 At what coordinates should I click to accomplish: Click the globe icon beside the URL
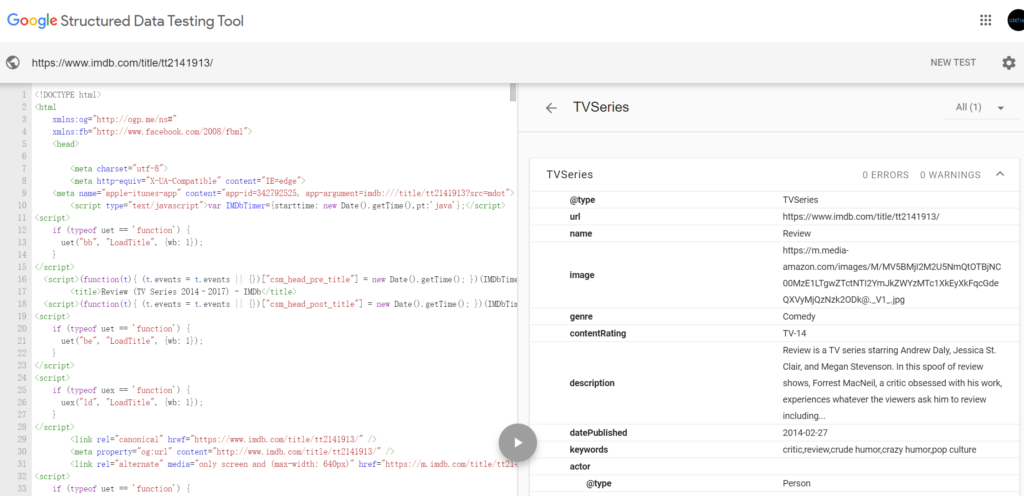pyautogui.click(x=13, y=62)
